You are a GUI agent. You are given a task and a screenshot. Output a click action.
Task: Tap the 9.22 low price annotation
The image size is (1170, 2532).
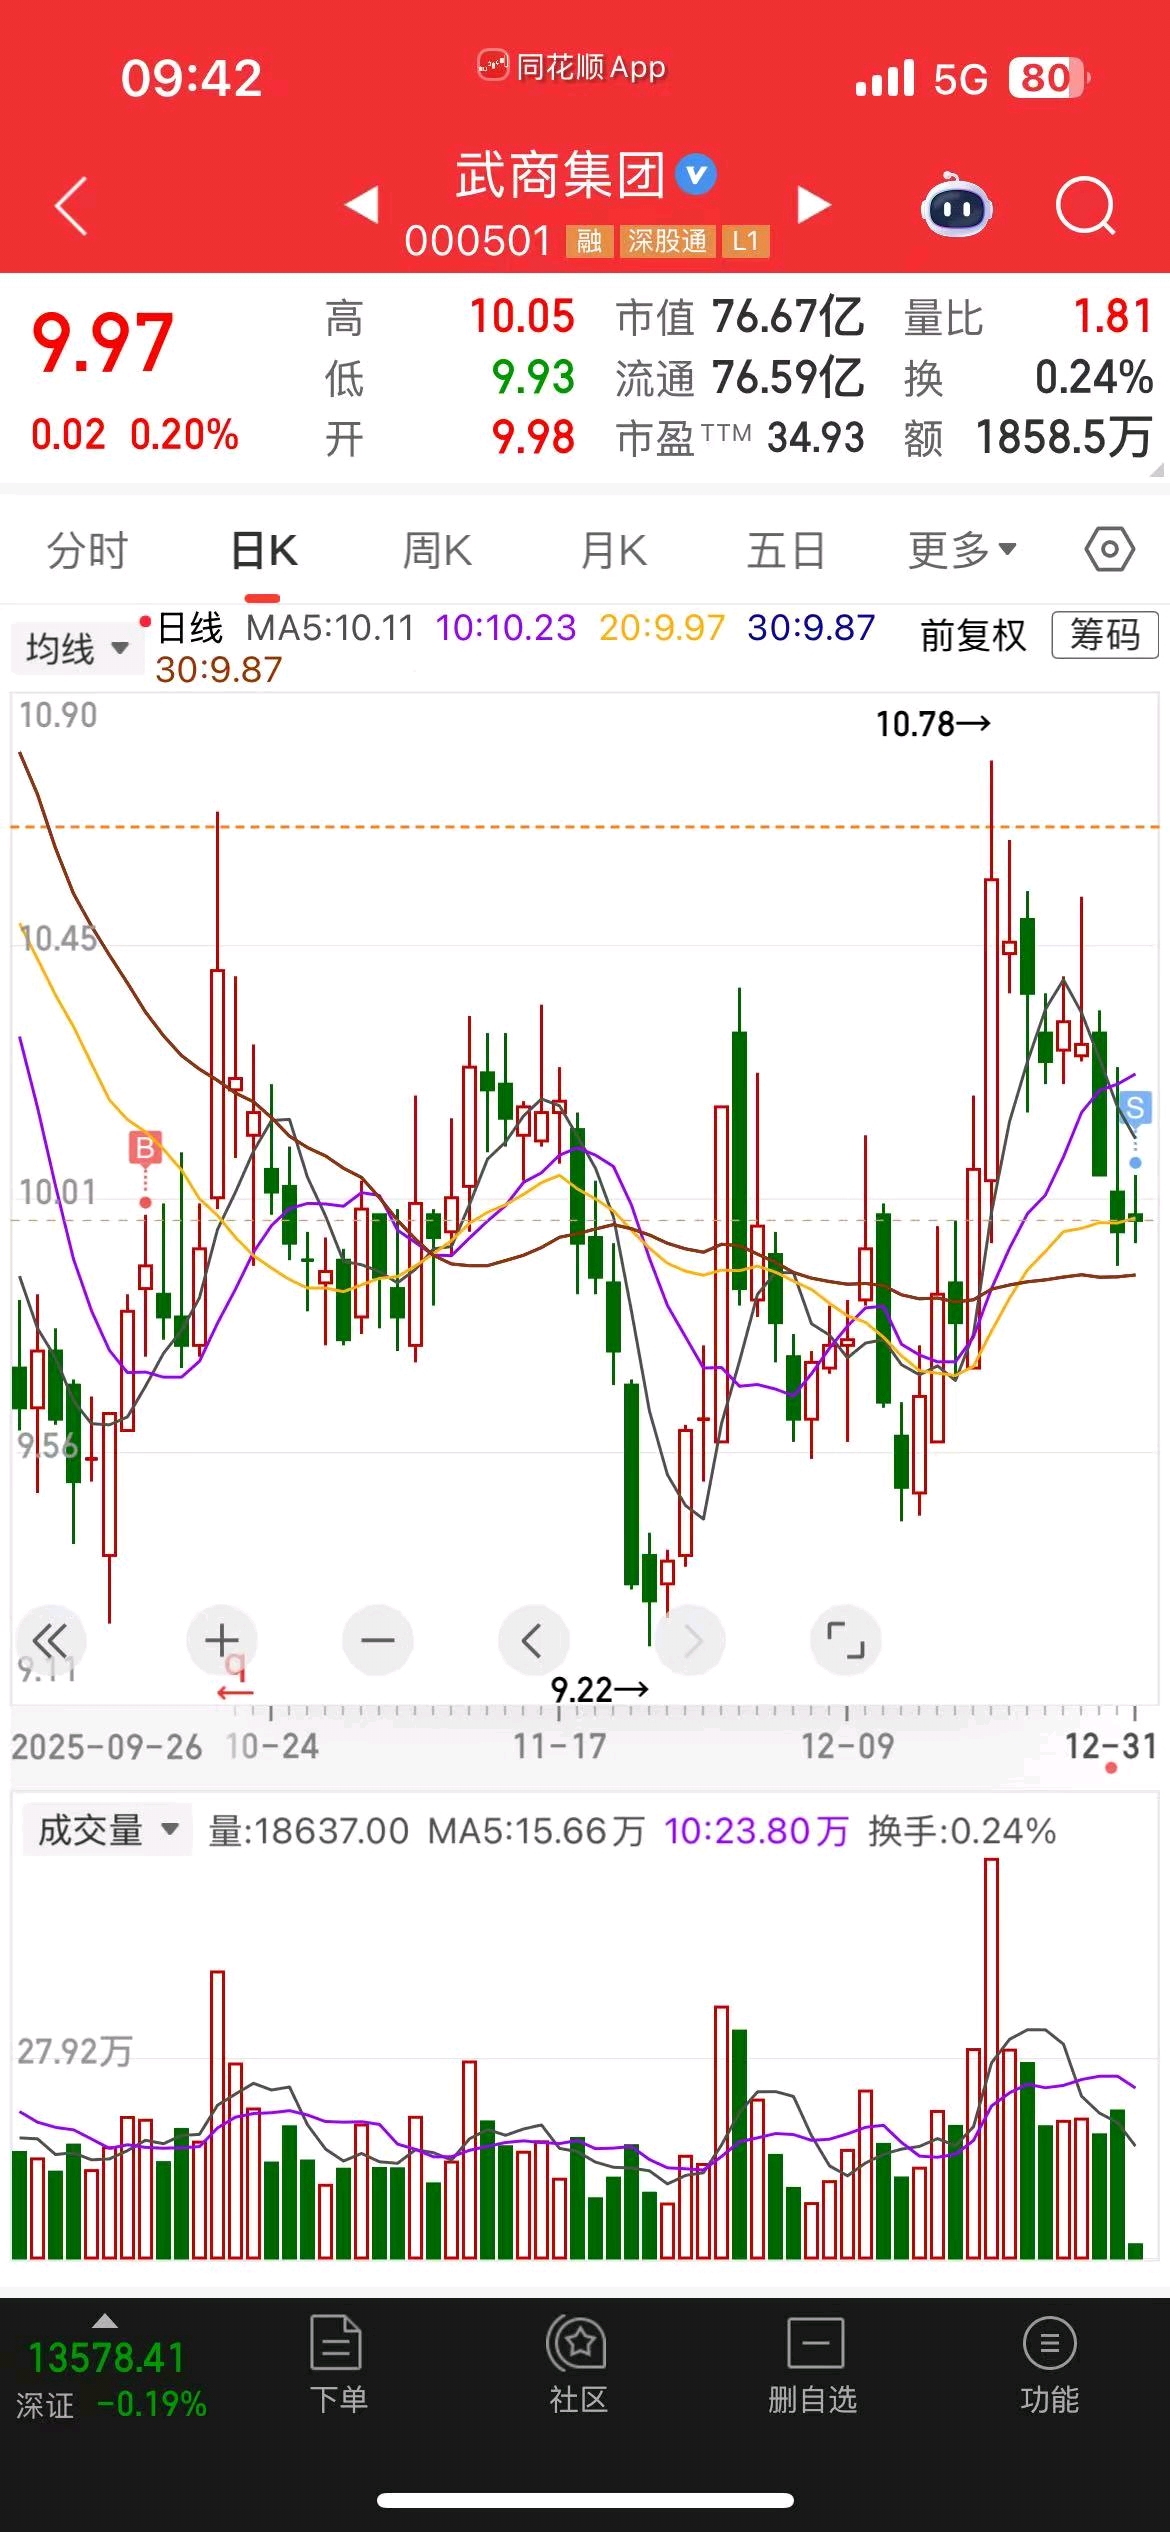click(x=600, y=1690)
